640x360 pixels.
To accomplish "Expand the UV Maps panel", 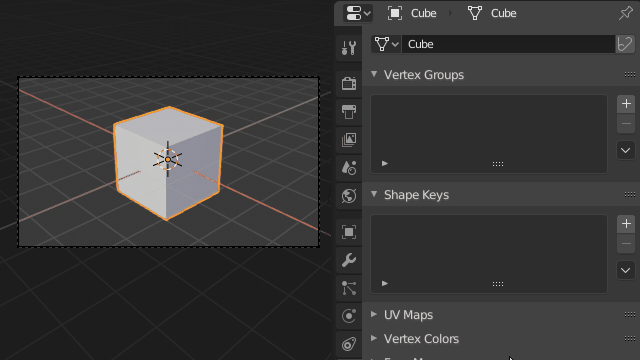I will (x=374, y=314).
